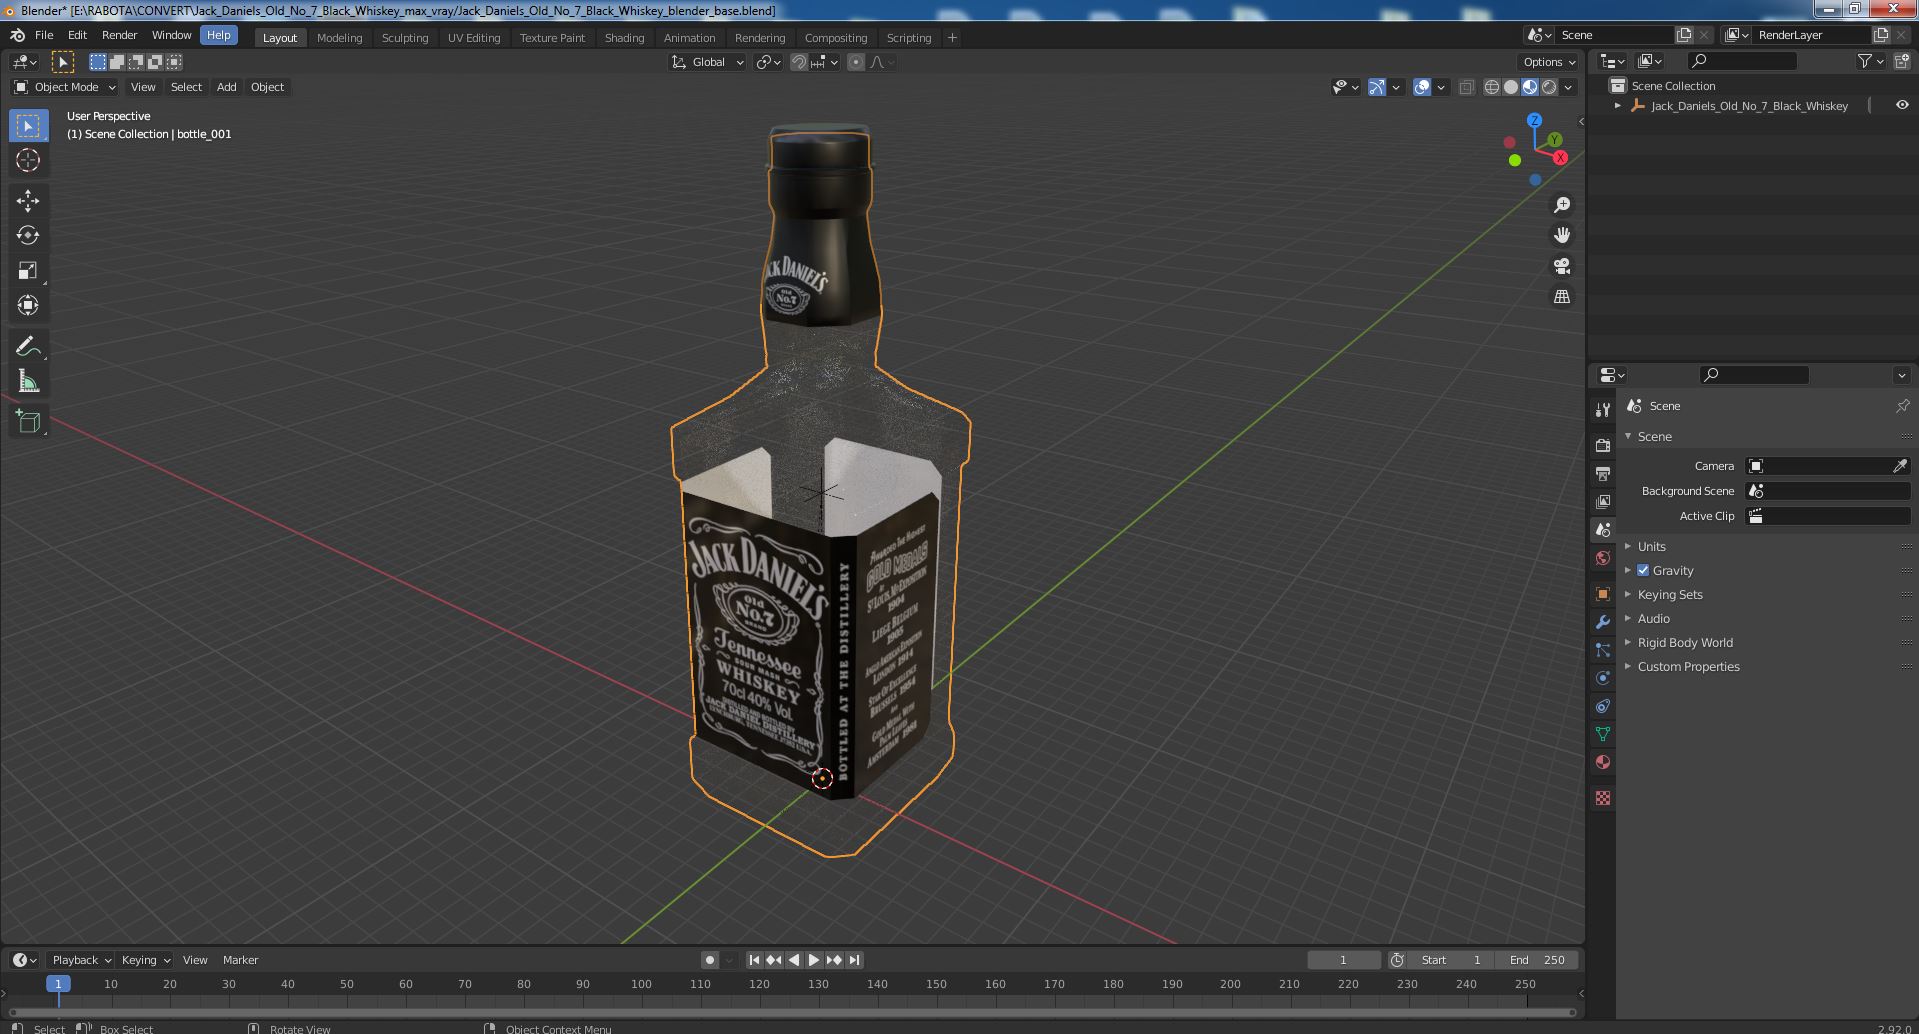This screenshot has height=1034, width=1919.
Task: Open the Keying popover
Action: pos(145,960)
